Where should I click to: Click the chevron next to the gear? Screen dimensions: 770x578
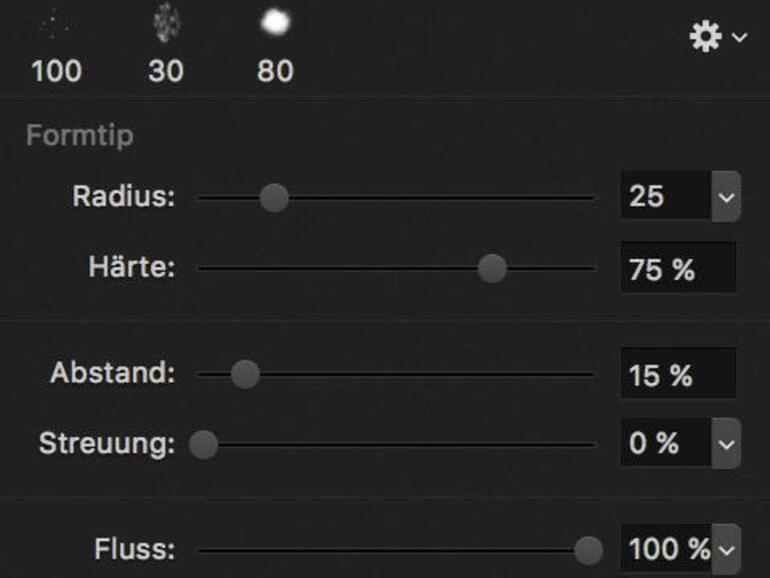coord(739,38)
